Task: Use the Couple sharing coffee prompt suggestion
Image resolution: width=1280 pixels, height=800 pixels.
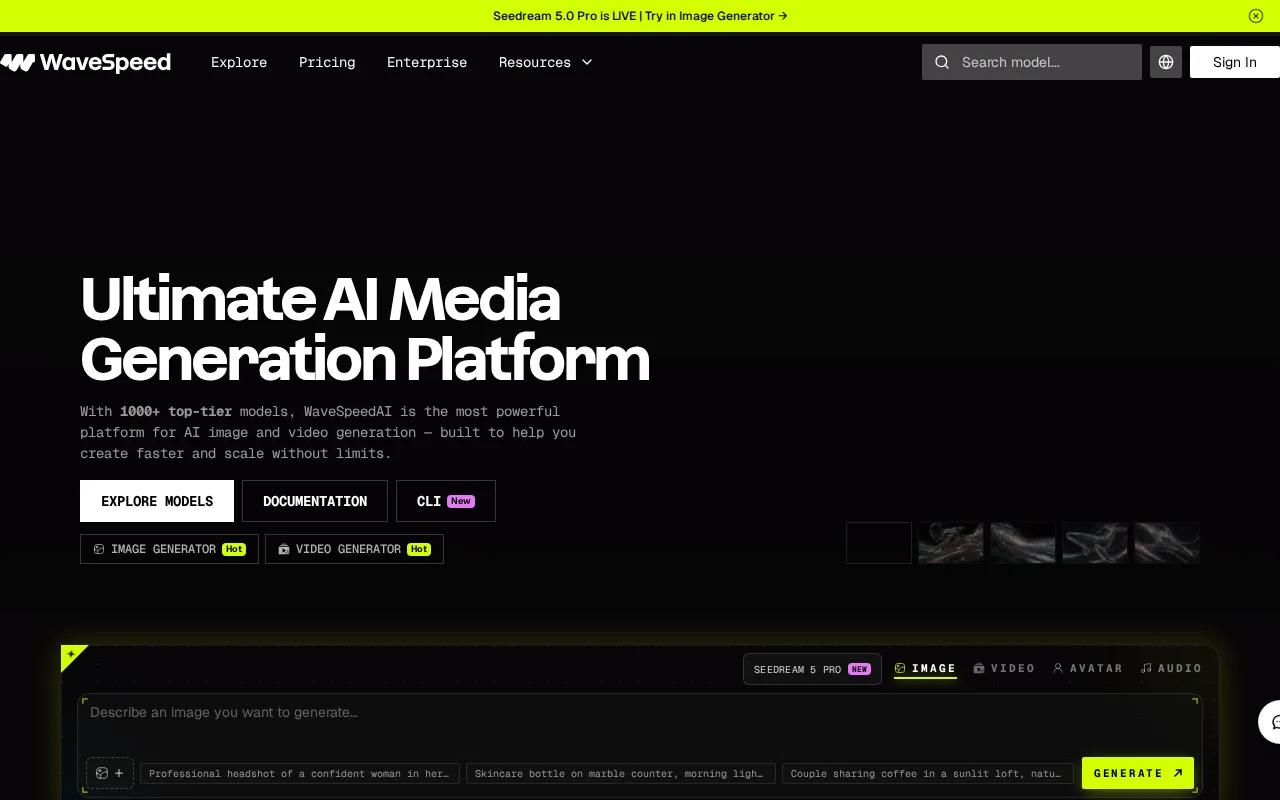Action: click(x=928, y=773)
